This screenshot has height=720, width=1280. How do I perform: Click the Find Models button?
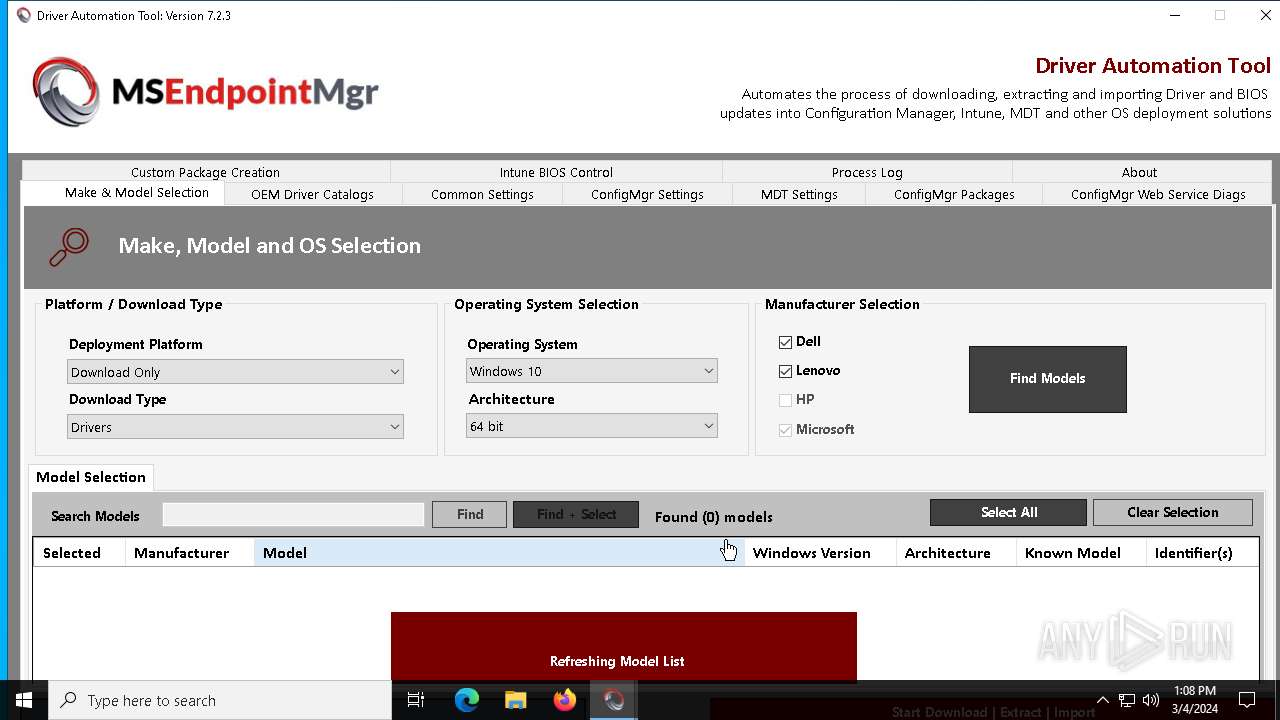[1047, 379]
